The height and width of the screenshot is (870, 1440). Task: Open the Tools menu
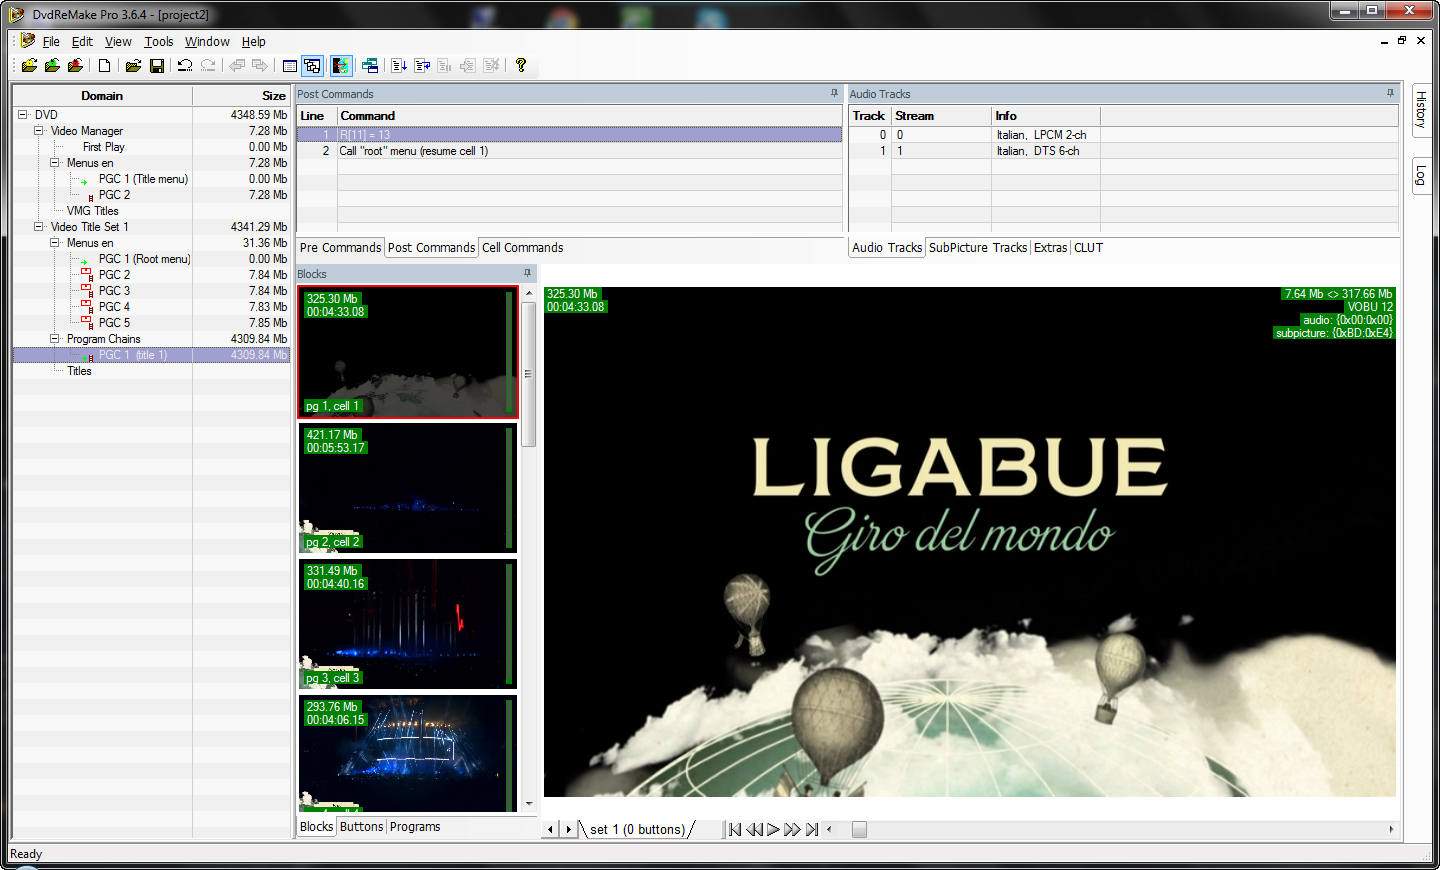click(158, 42)
